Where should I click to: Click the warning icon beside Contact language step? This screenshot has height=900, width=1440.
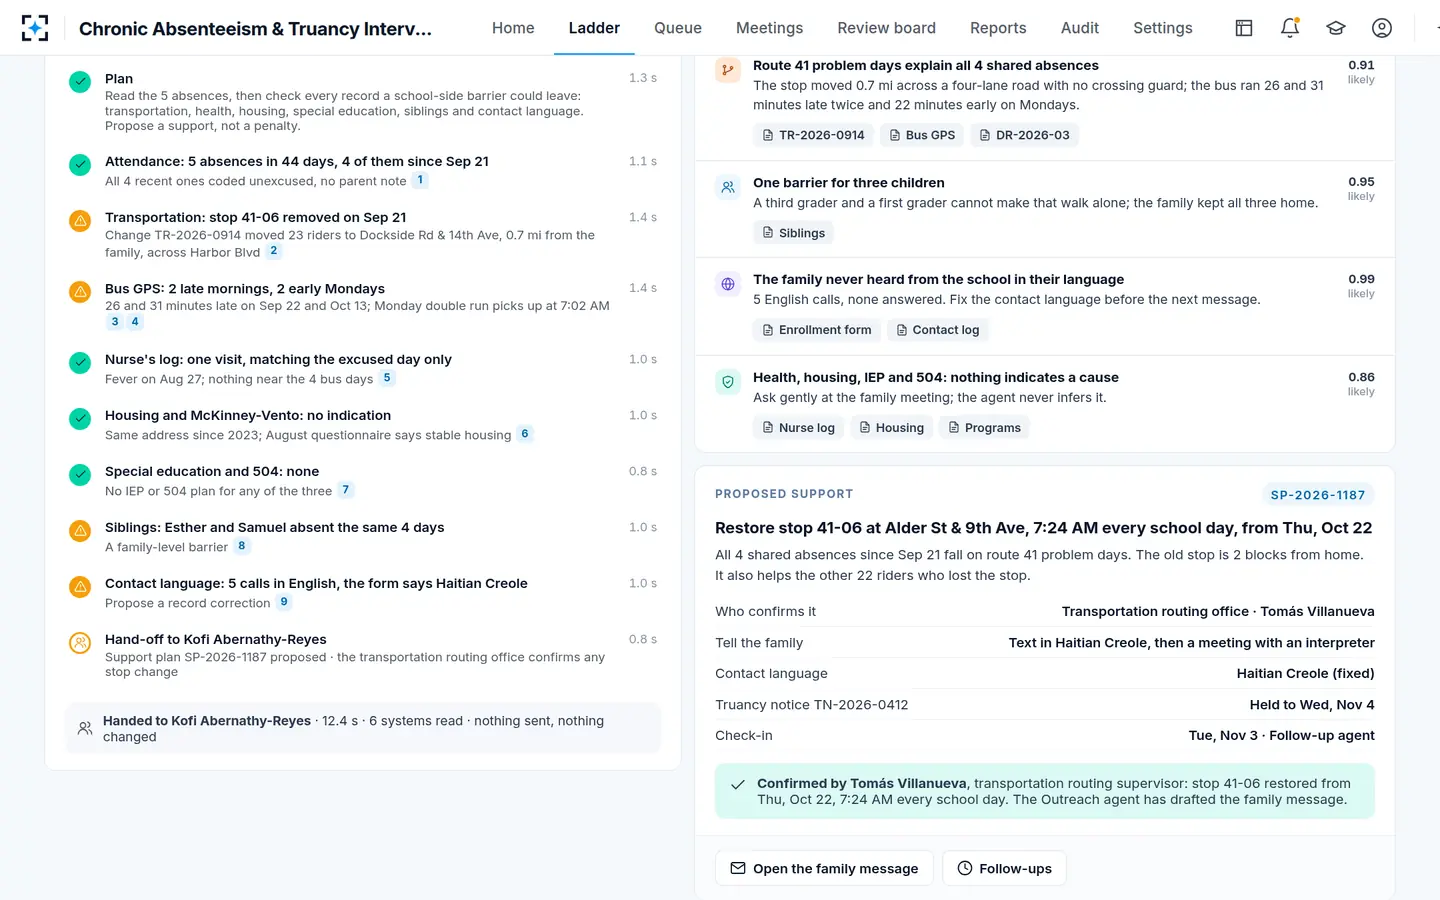point(80,586)
